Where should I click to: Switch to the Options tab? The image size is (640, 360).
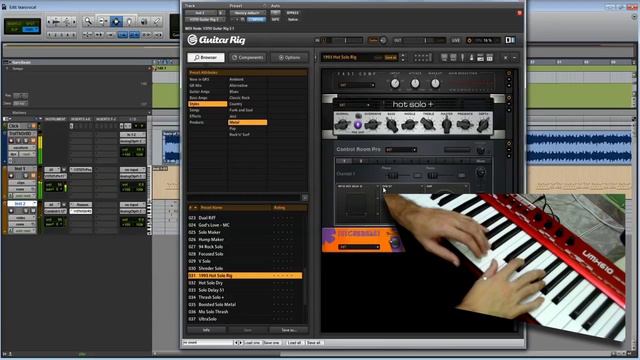coord(289,58)
